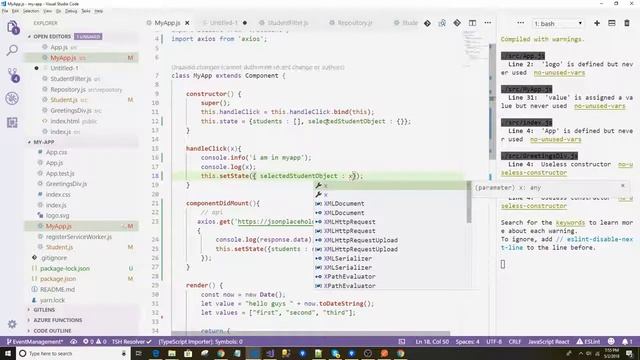Screen dimensions: 640x360
Task: Switch to the StudentFilter.js tab
Action: [287, 23]
